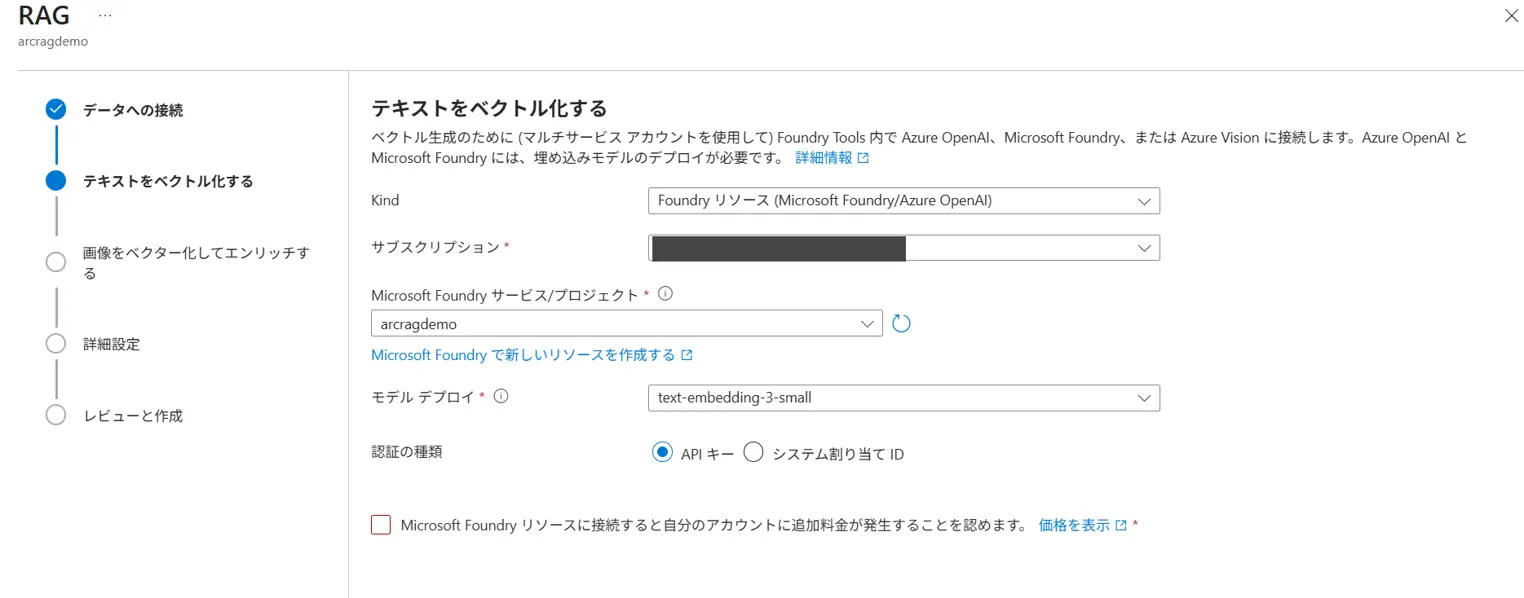
Task: Click the 認証の種類 label
Action: (406, 452)
